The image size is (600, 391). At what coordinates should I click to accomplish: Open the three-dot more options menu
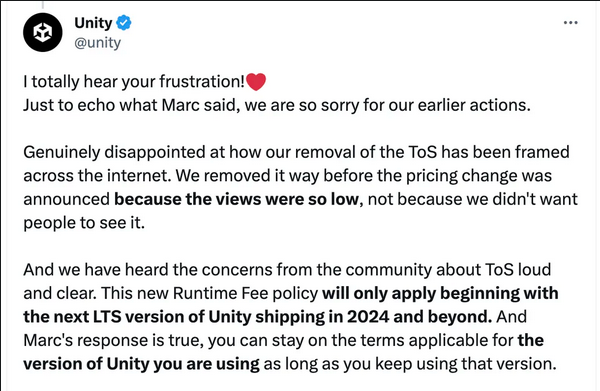click(571, 23)
